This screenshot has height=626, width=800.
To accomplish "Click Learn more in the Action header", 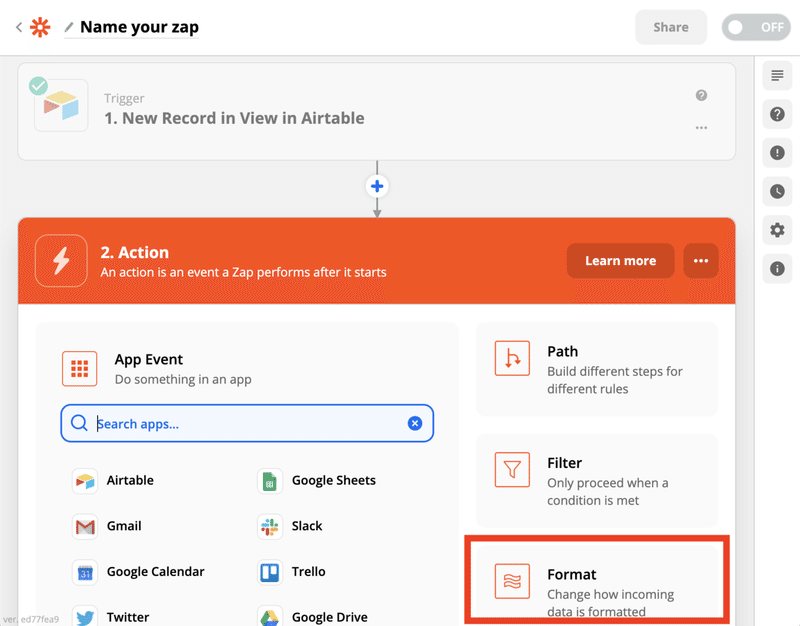I will click(620, 261).
